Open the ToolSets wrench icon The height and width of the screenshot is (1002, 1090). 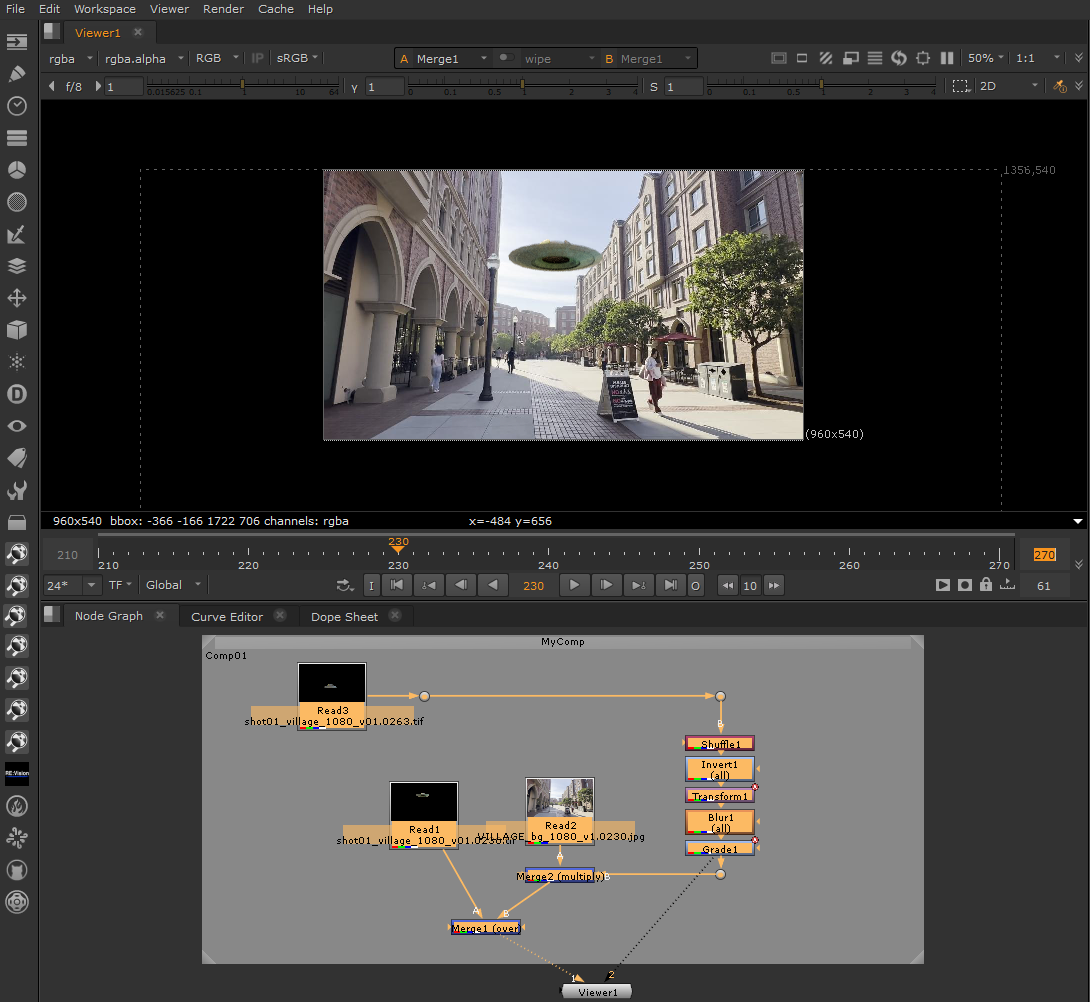click(x=17, y=490)
